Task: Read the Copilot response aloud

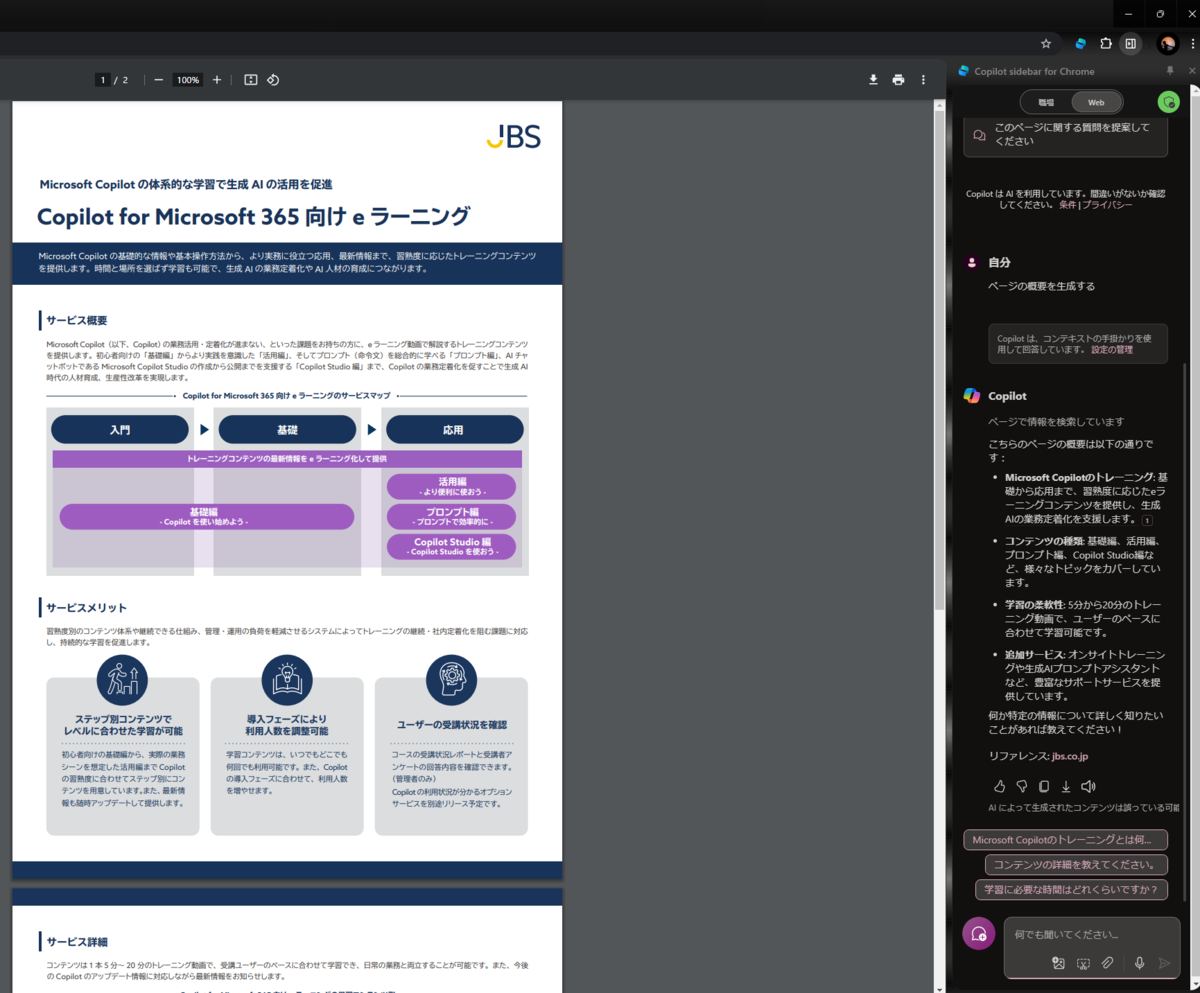Action: pos(1090,786)
